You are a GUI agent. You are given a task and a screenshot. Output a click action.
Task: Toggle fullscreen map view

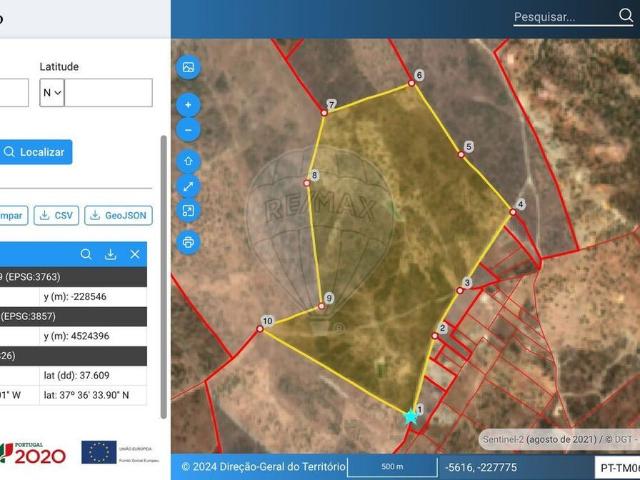tap(188, 211)
